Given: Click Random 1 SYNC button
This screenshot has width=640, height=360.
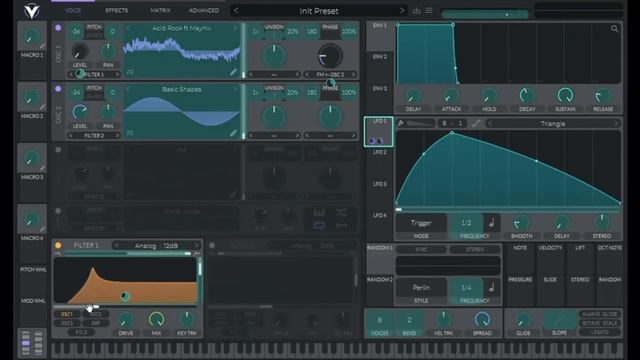Looking at the screenshot, I should pyautogui.click(x=421, y=249).
